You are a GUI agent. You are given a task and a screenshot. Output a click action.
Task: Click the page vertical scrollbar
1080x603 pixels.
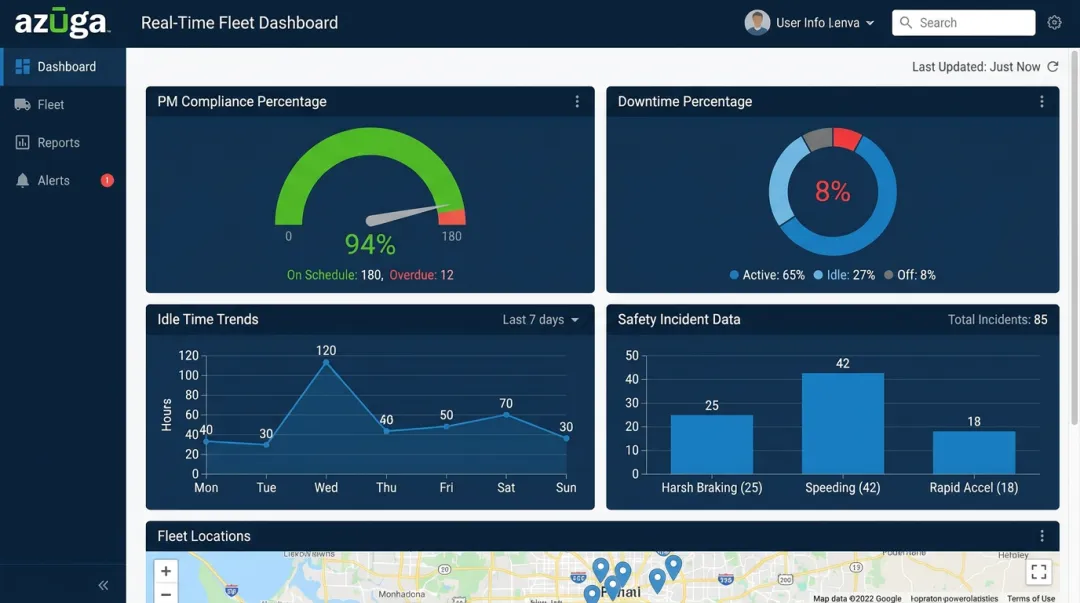tap(1074, 238)
